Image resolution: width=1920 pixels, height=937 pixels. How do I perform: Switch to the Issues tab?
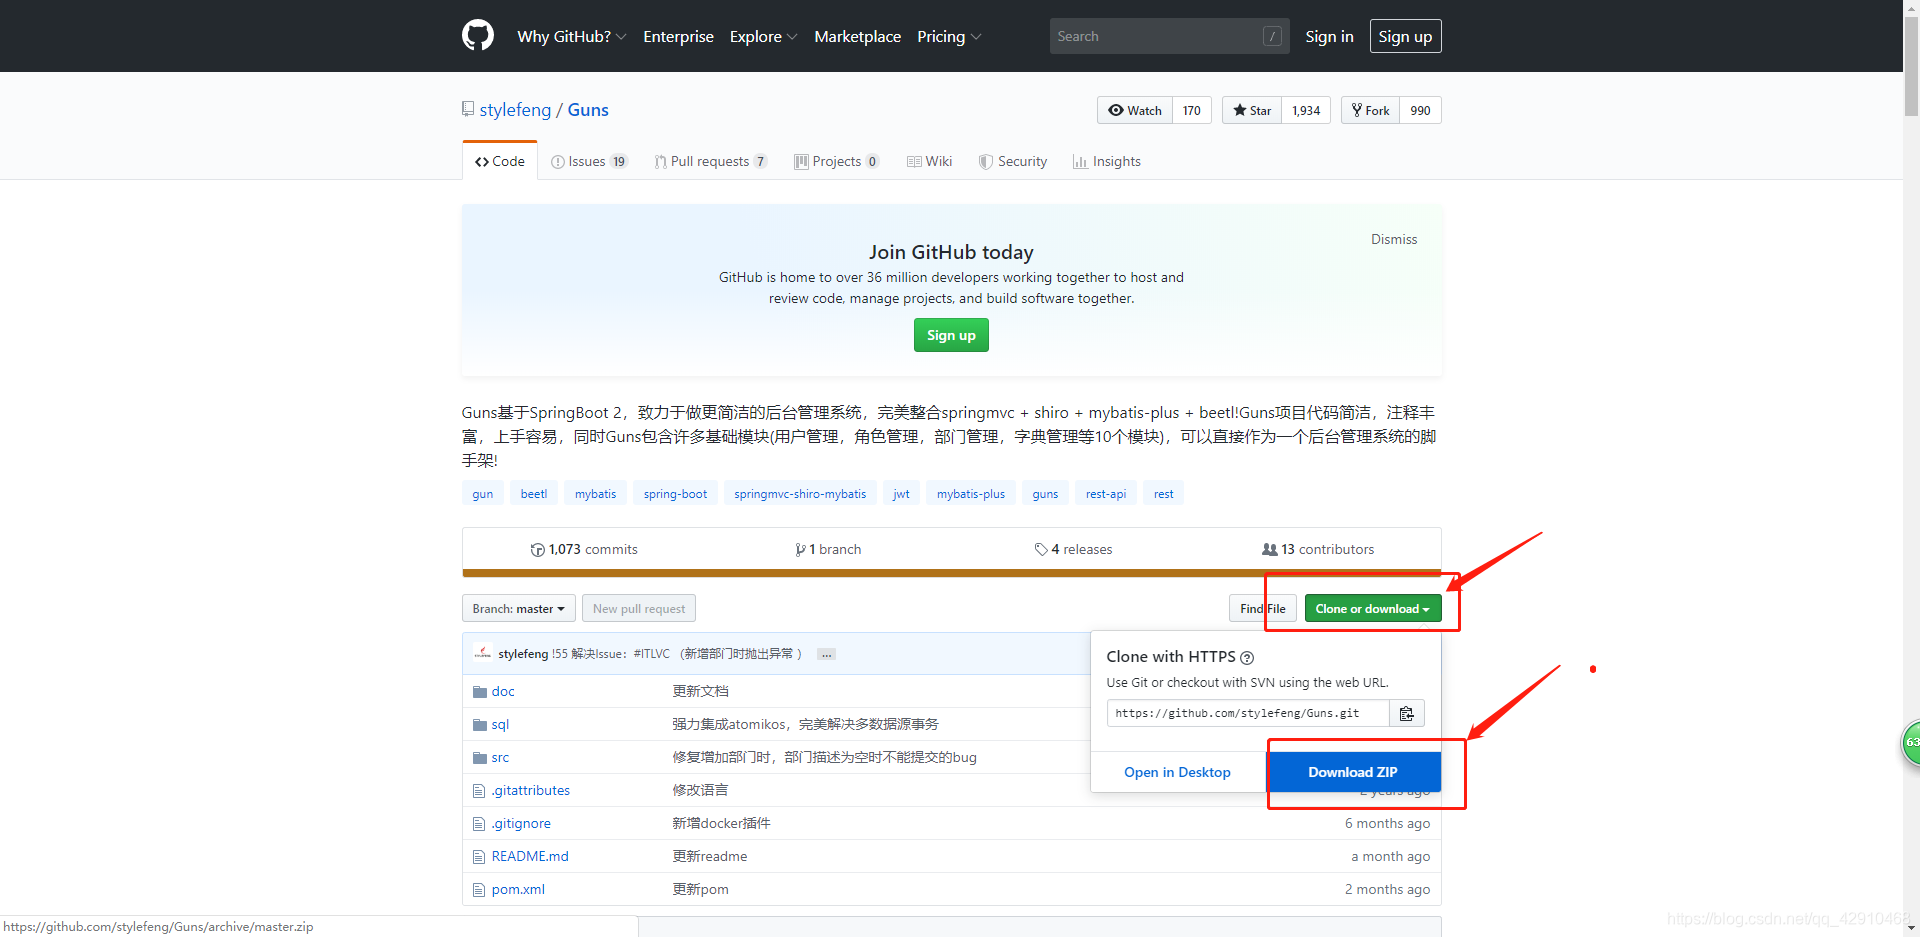[588, 161]
